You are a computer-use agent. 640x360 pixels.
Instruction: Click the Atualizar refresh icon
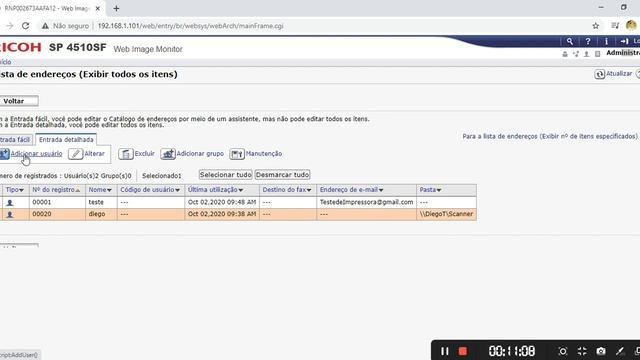point(599,74)
